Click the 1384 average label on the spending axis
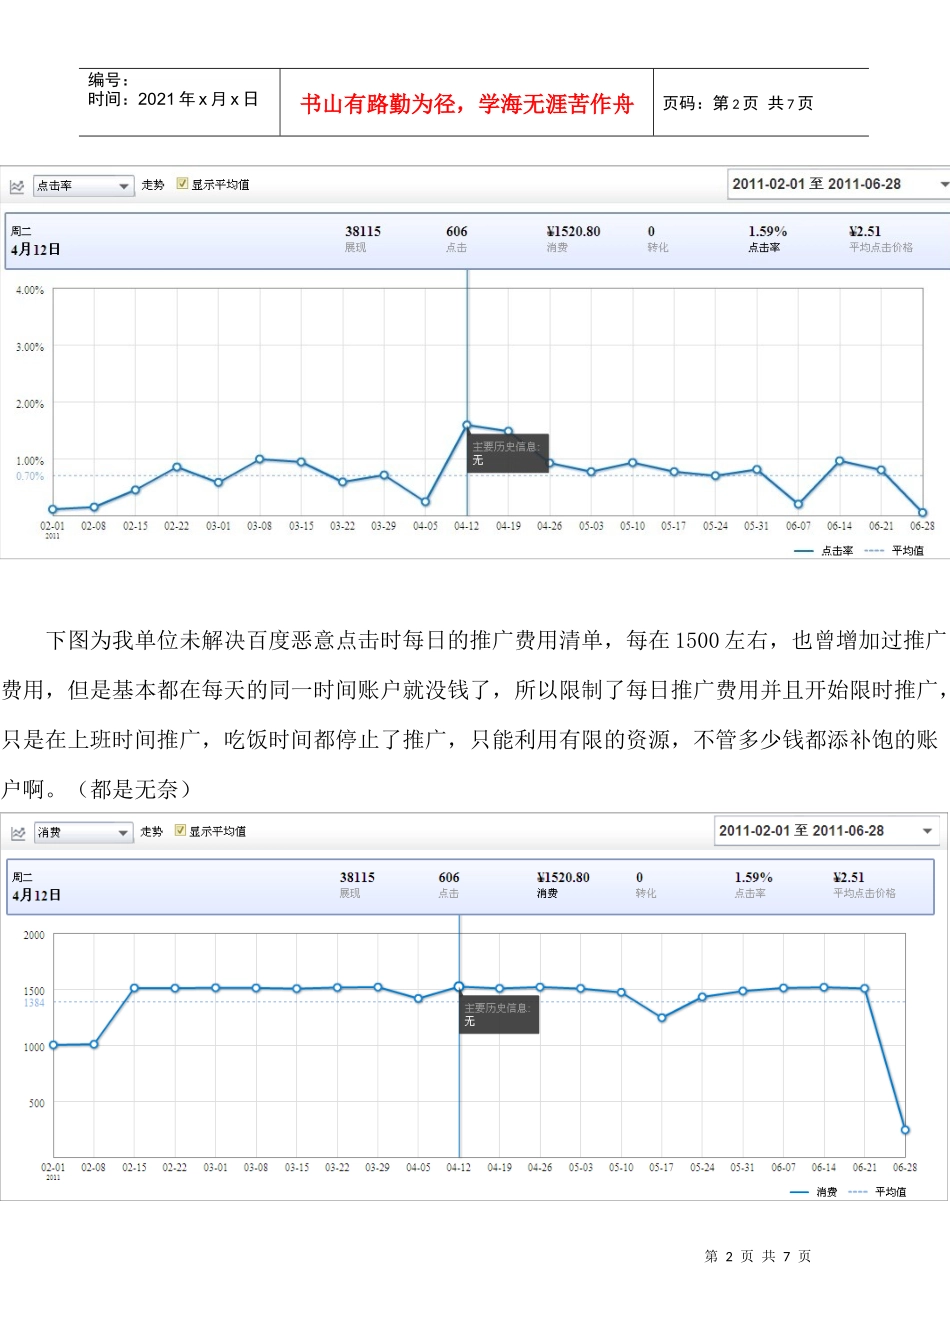The height and width of the screenshot is (1344, 950). 34,1002
